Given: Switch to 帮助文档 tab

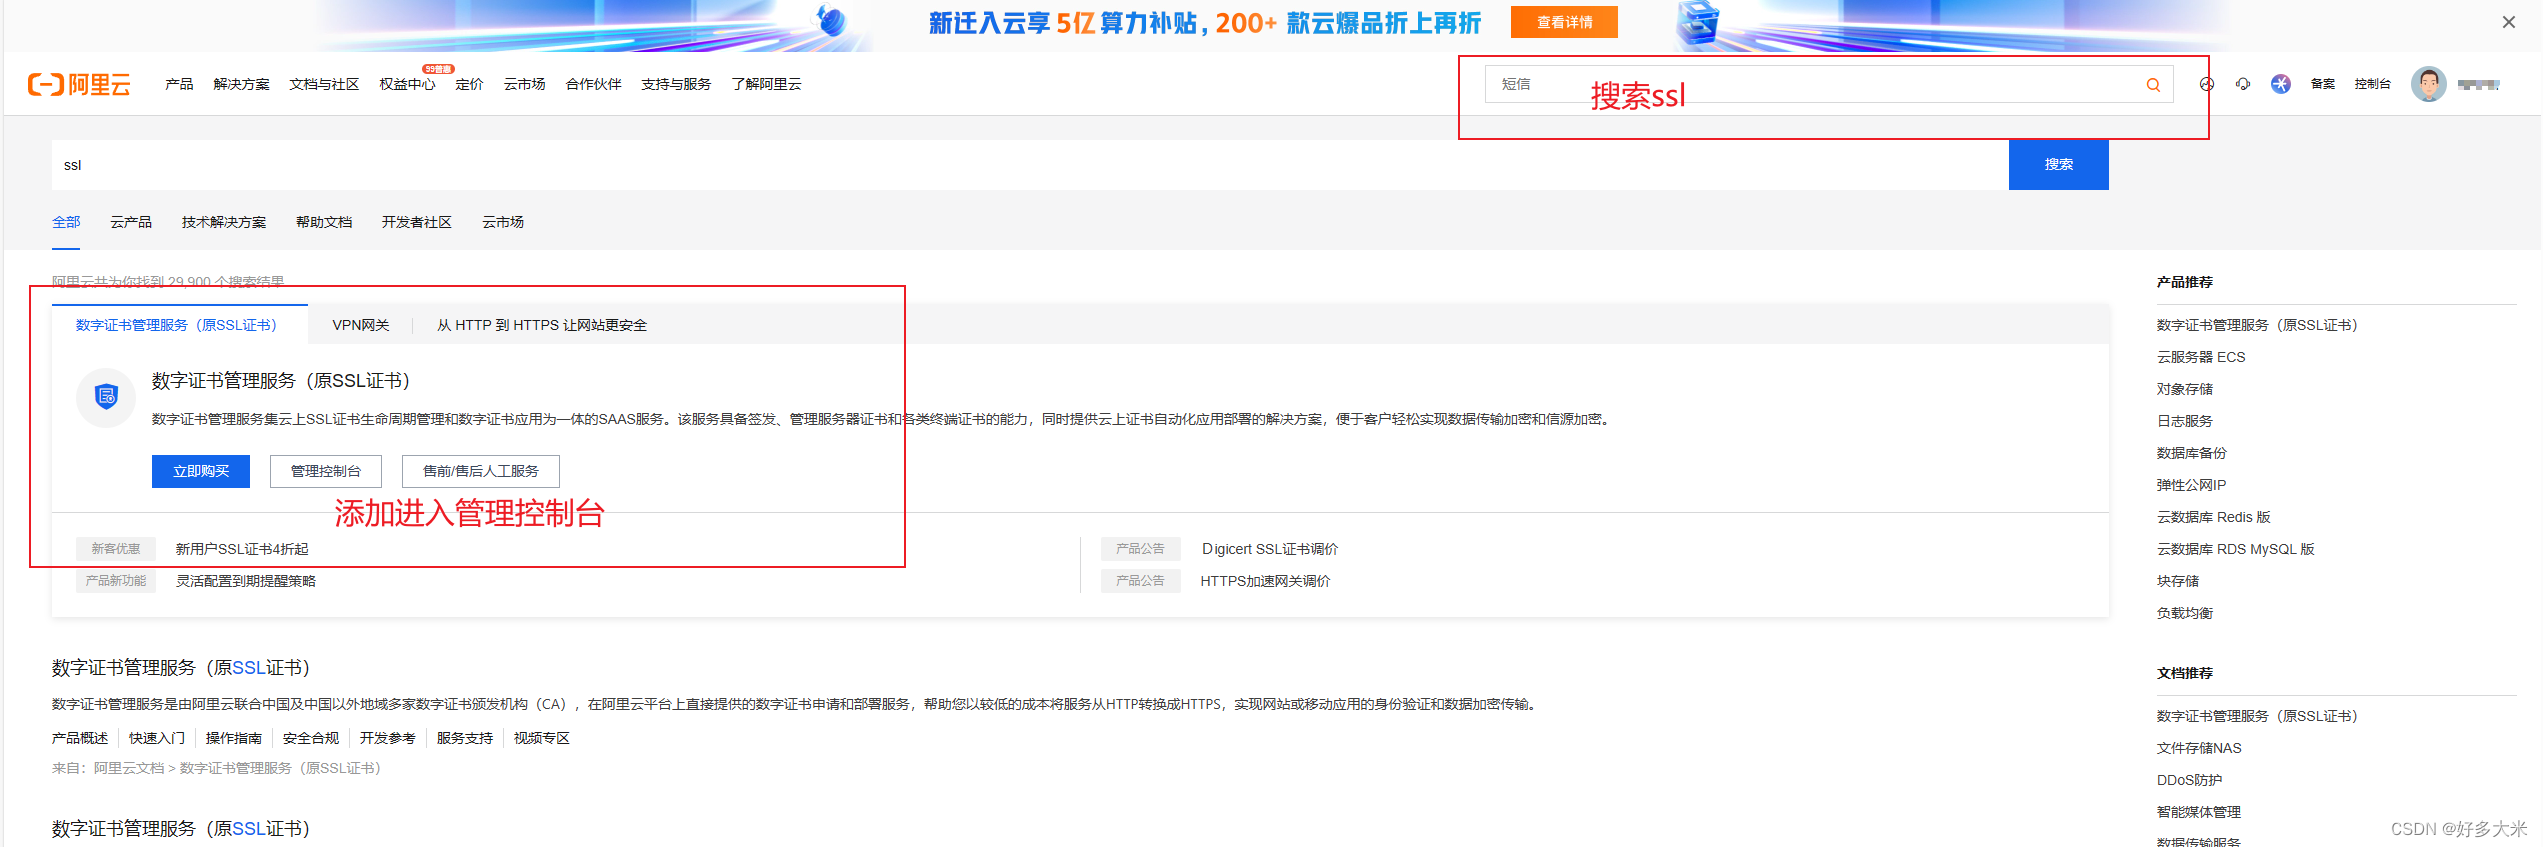Looking at the screenshot, I should 324,222.
